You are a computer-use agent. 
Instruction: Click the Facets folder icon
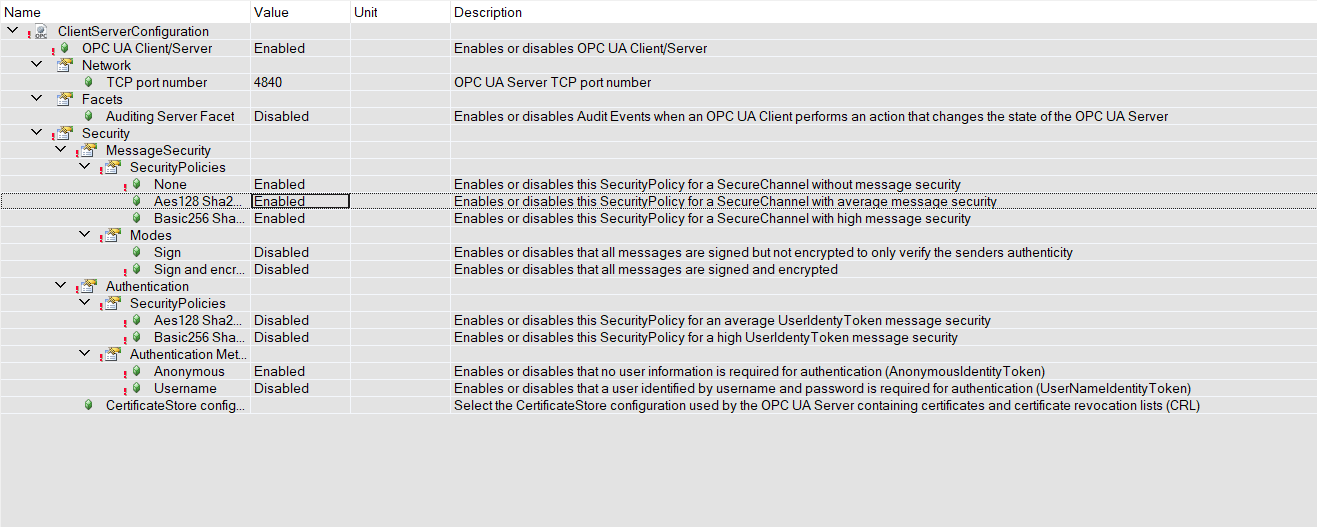pyautogui.click(x=65, y=99)
